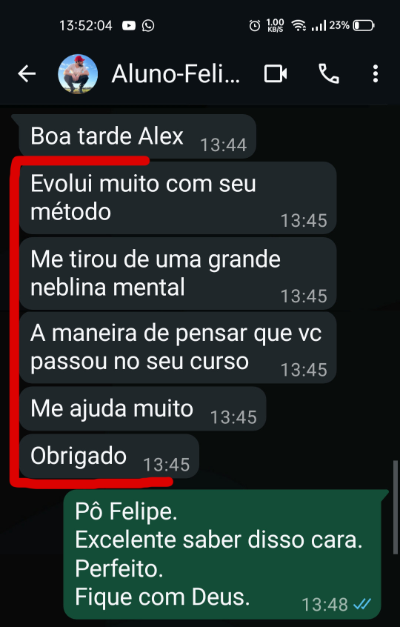Start a voice call with the phone icon
The height and width of the screenshot is (627, 400).
coord(329,74)
